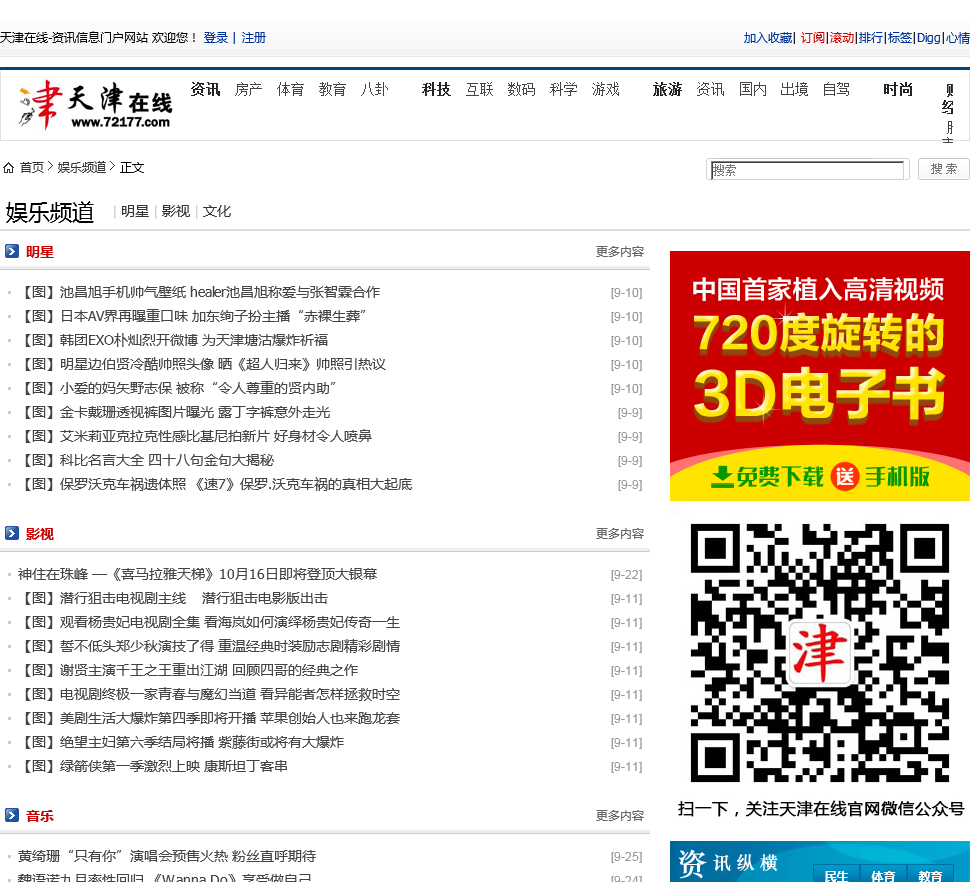Open article 保罗沃克车祸遗体照

[x=215, y=484]
